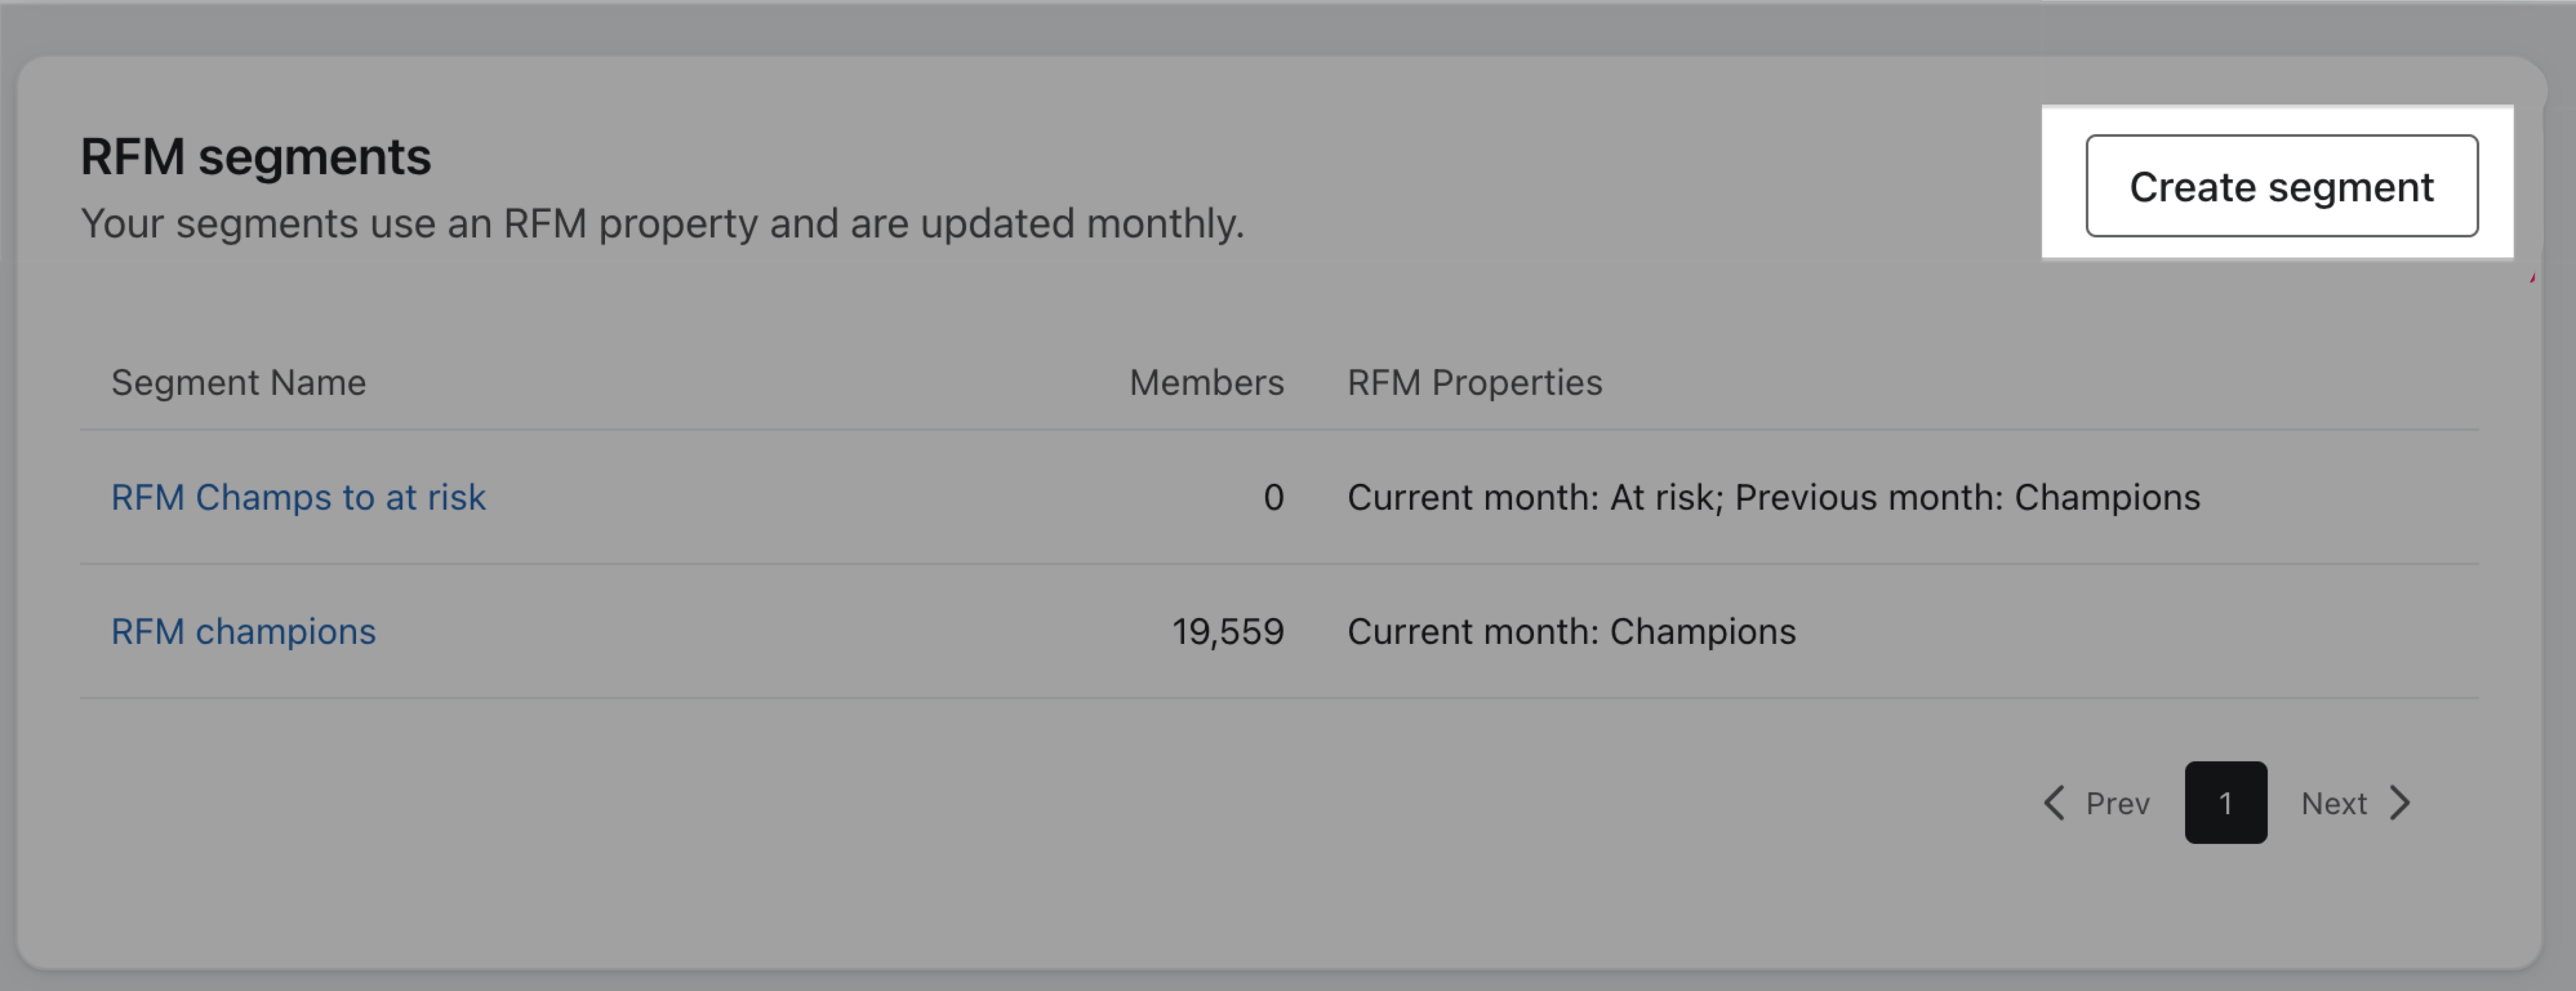Screen dimensions: 2576x991
Task: Click the Members column header
Action: [1206, 382]
